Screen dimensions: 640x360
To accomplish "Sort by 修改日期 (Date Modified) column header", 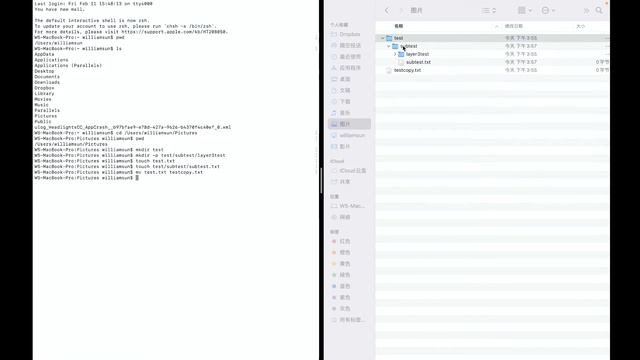I will (x=513, y=26).
